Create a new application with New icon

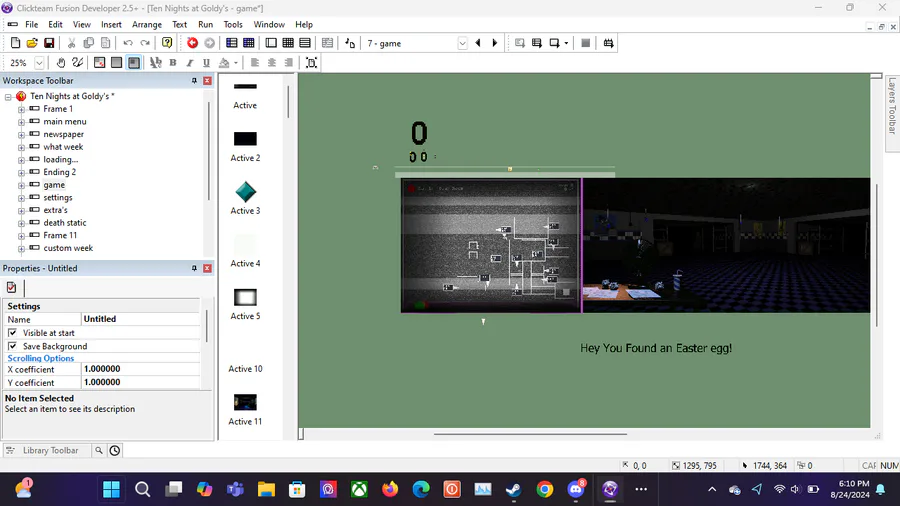pos(15,43)
